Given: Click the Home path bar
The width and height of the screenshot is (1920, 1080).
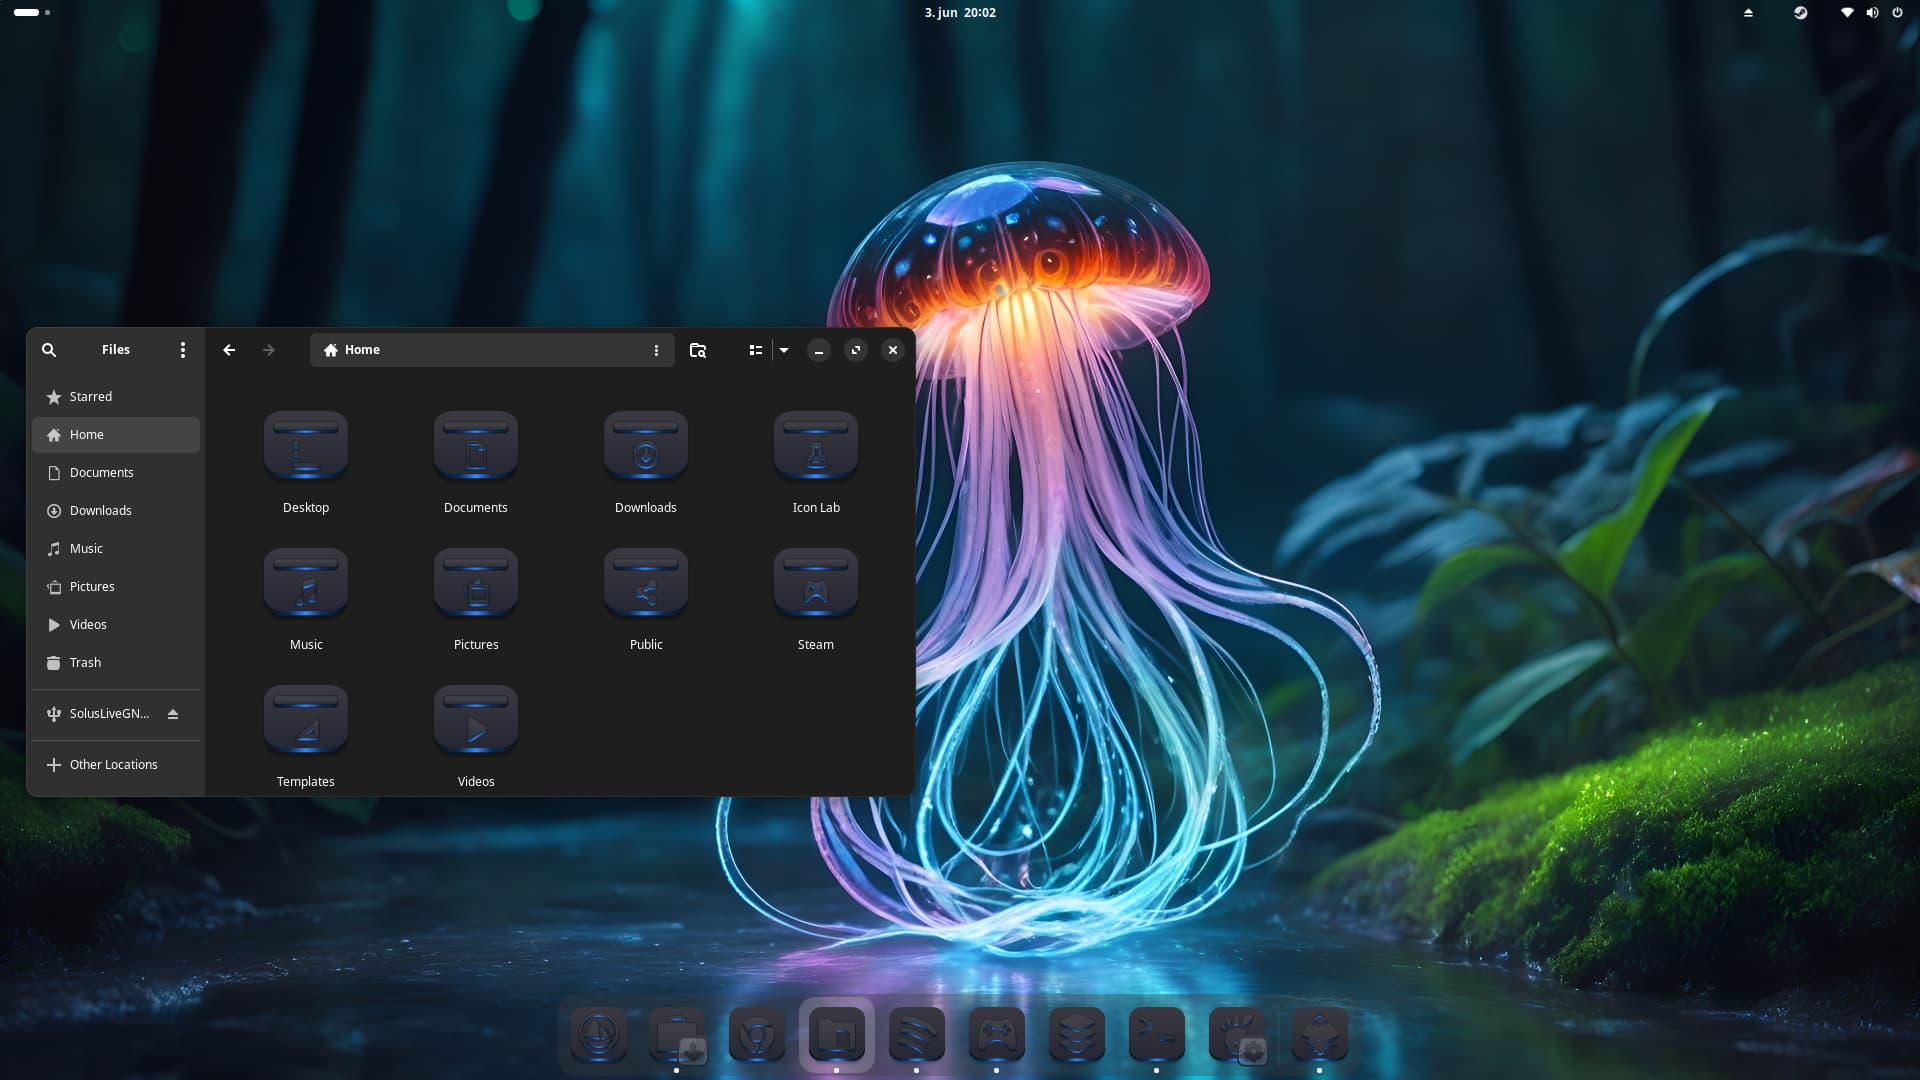Looking at the screenshot, I should pyautogui.click(x=492, y=350).
